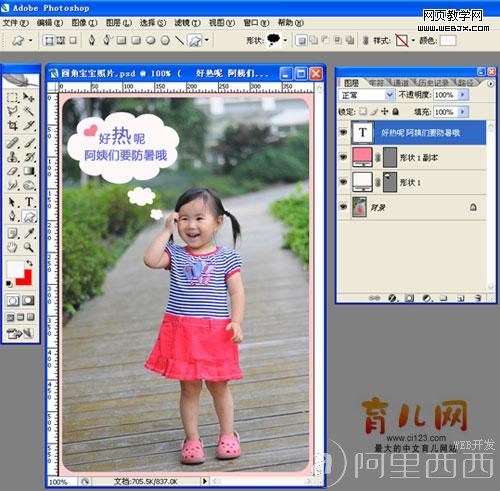Switch to 通道 tab

[400, 83]
